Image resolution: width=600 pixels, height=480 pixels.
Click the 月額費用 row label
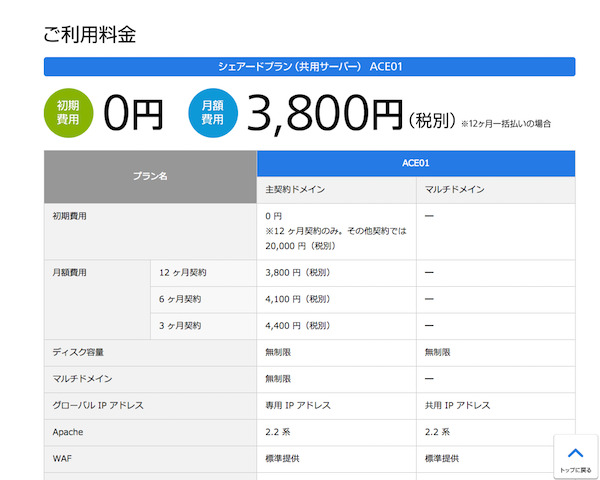pos(70,273)
